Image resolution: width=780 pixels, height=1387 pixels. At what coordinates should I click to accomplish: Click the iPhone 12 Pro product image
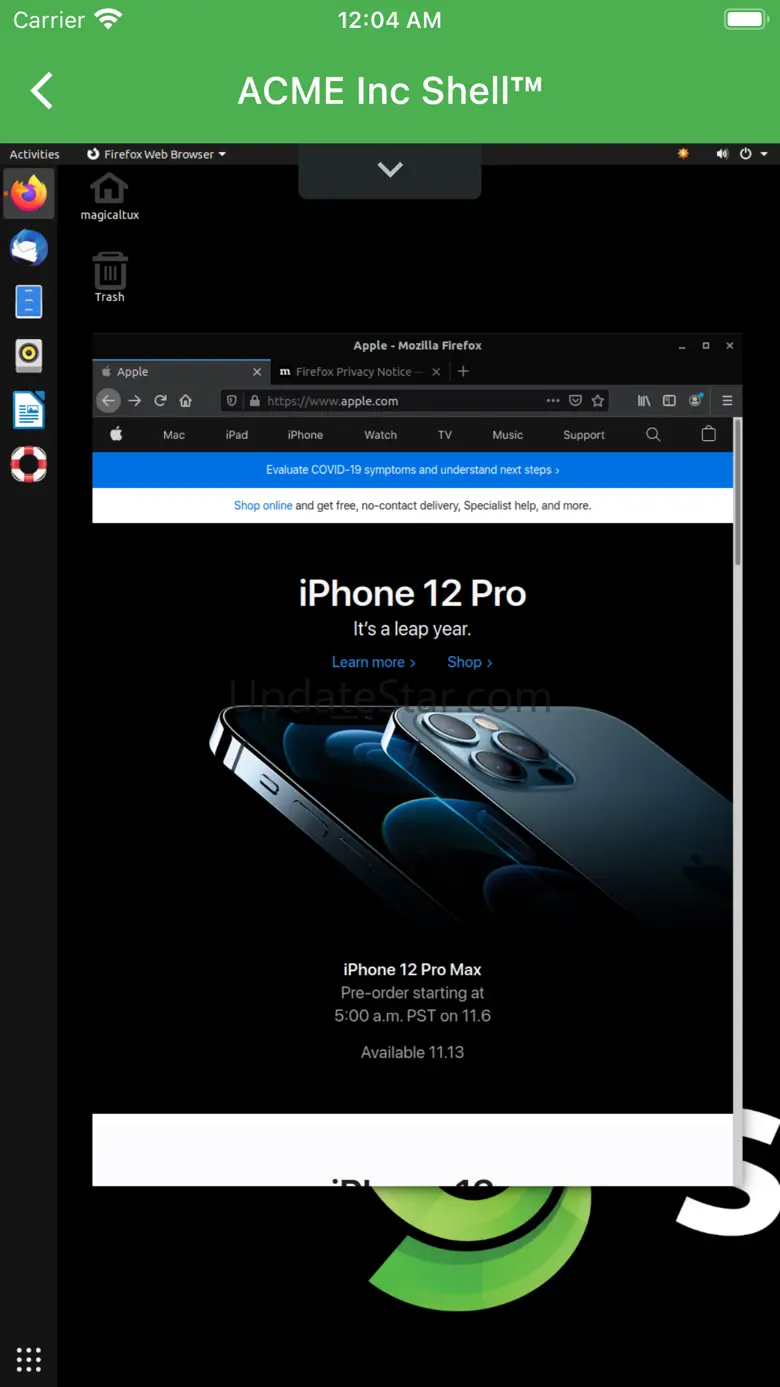[470, 815]
